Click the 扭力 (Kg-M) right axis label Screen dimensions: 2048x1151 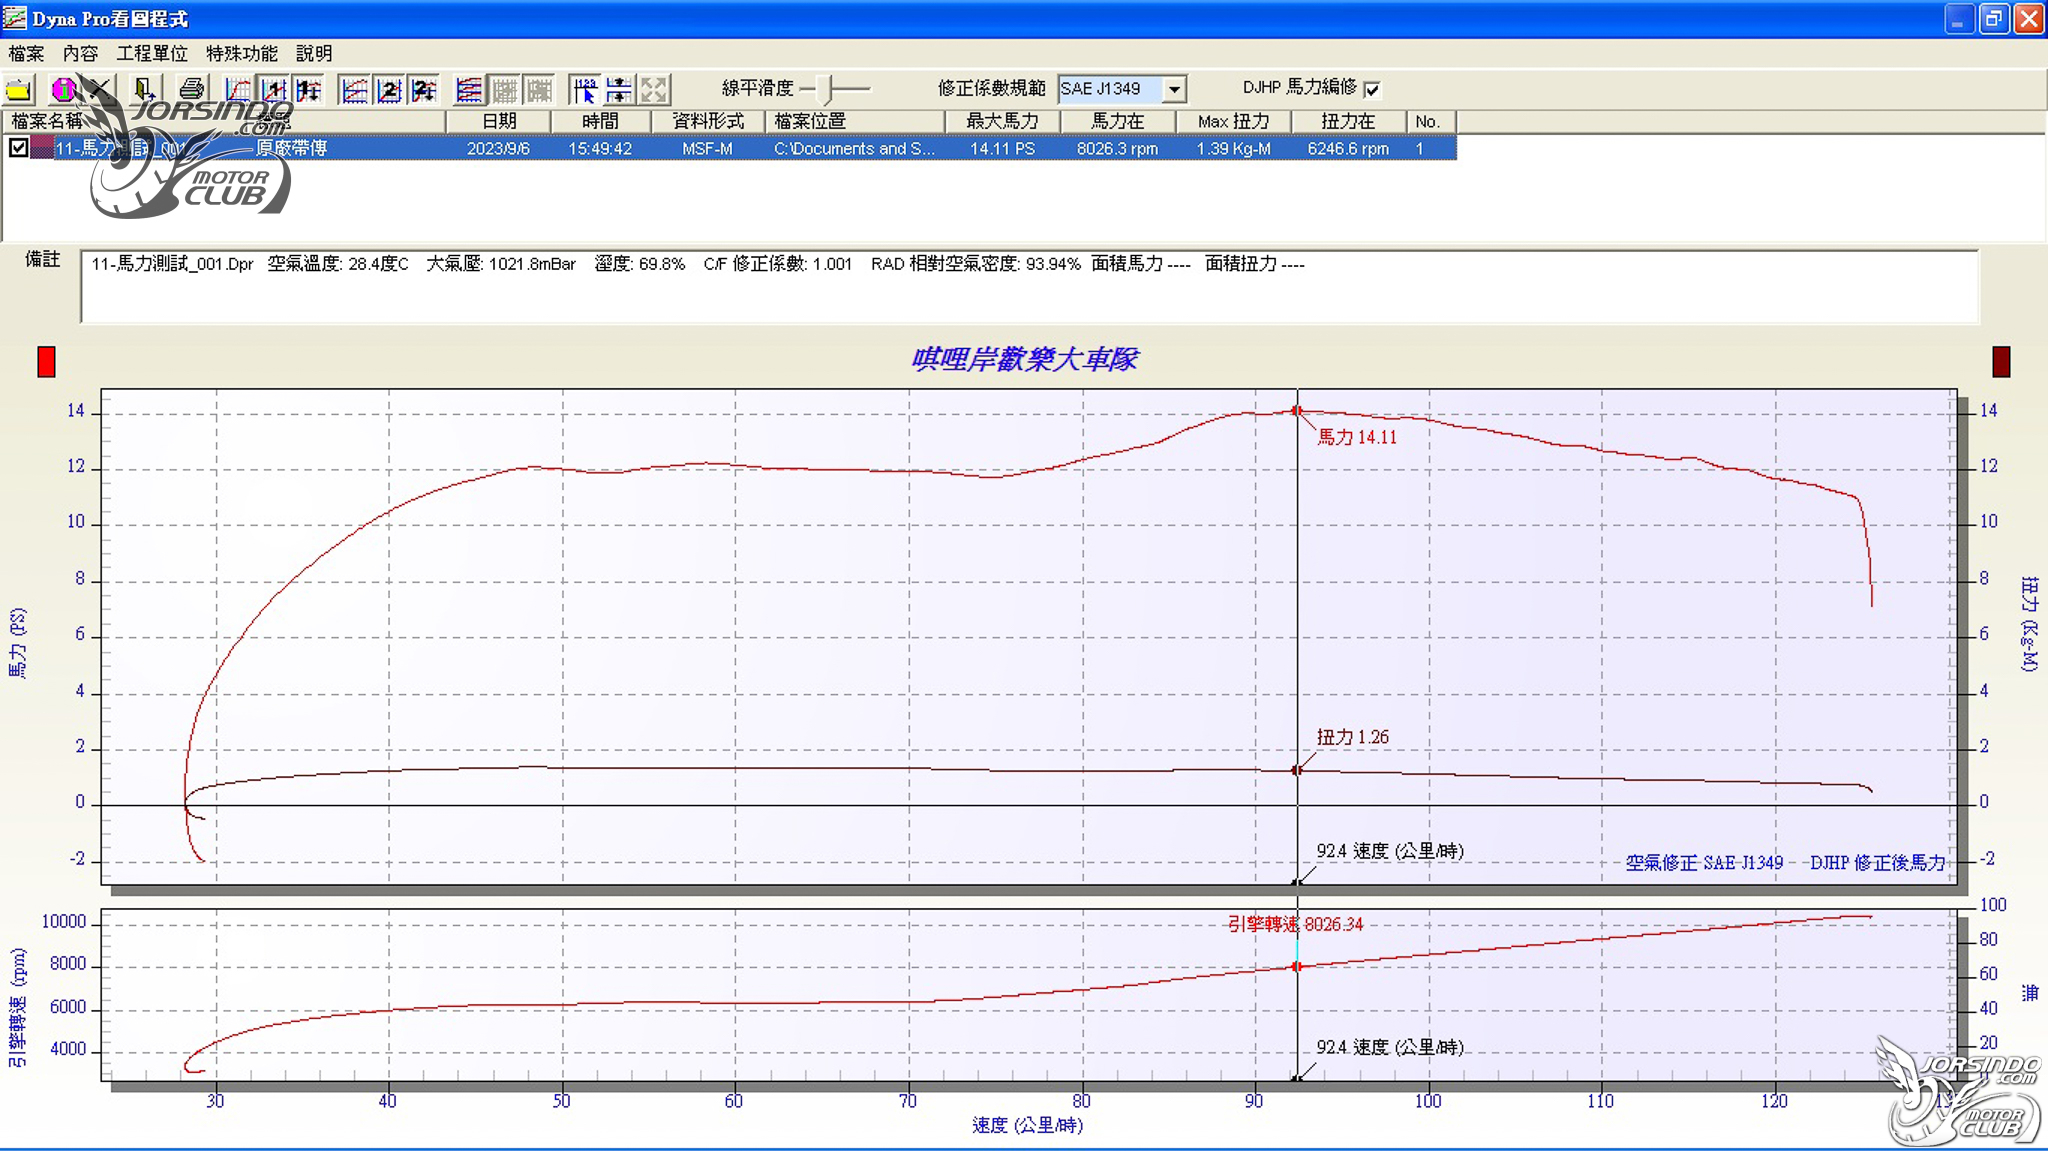pos(2029,623)
